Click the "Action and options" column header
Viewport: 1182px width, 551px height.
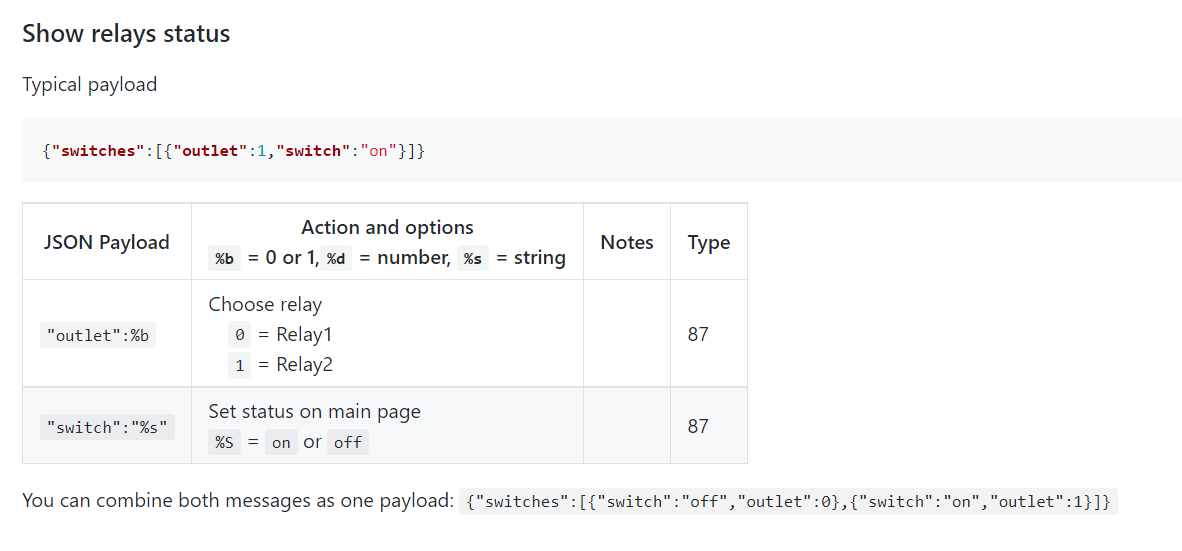point(387,228)
